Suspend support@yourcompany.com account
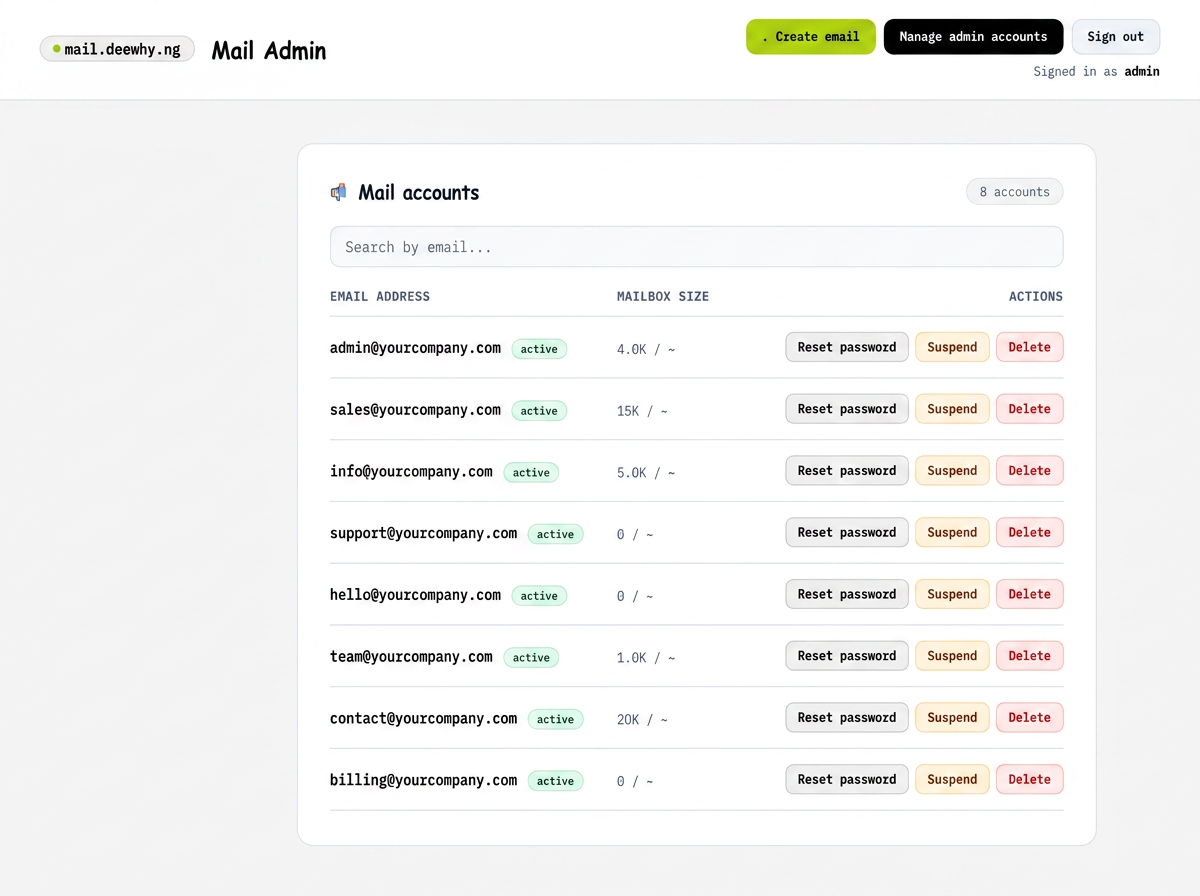1200x896 pixels. (952, 532)
